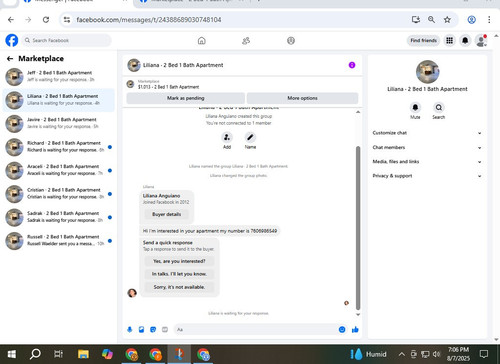
Task: Open Javire's 2 Bed 1 Bath conversation
Action: click(58, 123)
